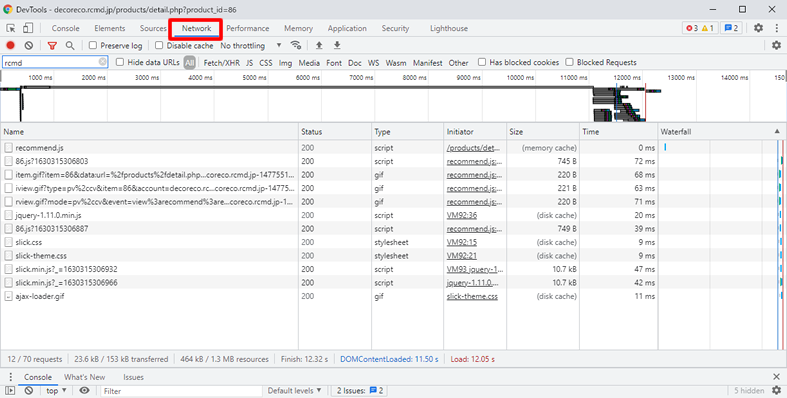Select the jquery-1.11.0.min.js request row

329,215
